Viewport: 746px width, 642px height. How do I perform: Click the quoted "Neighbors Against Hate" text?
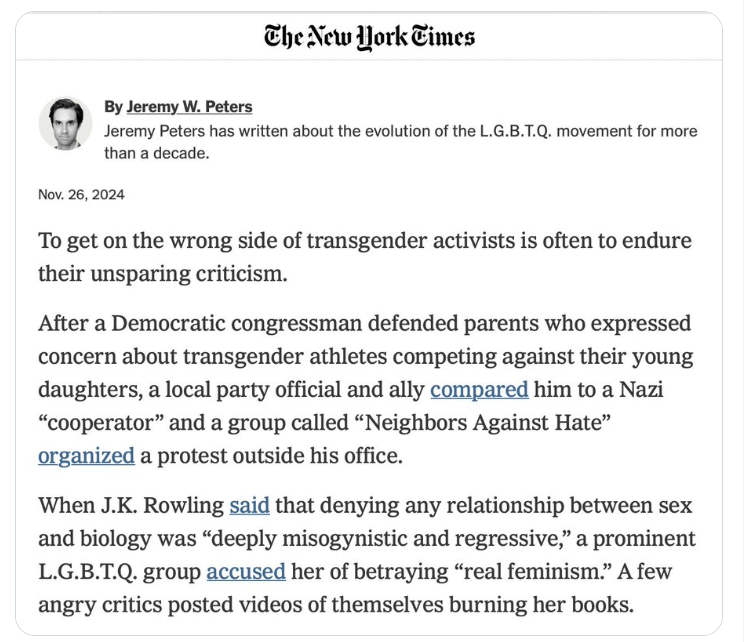point(488,423)
